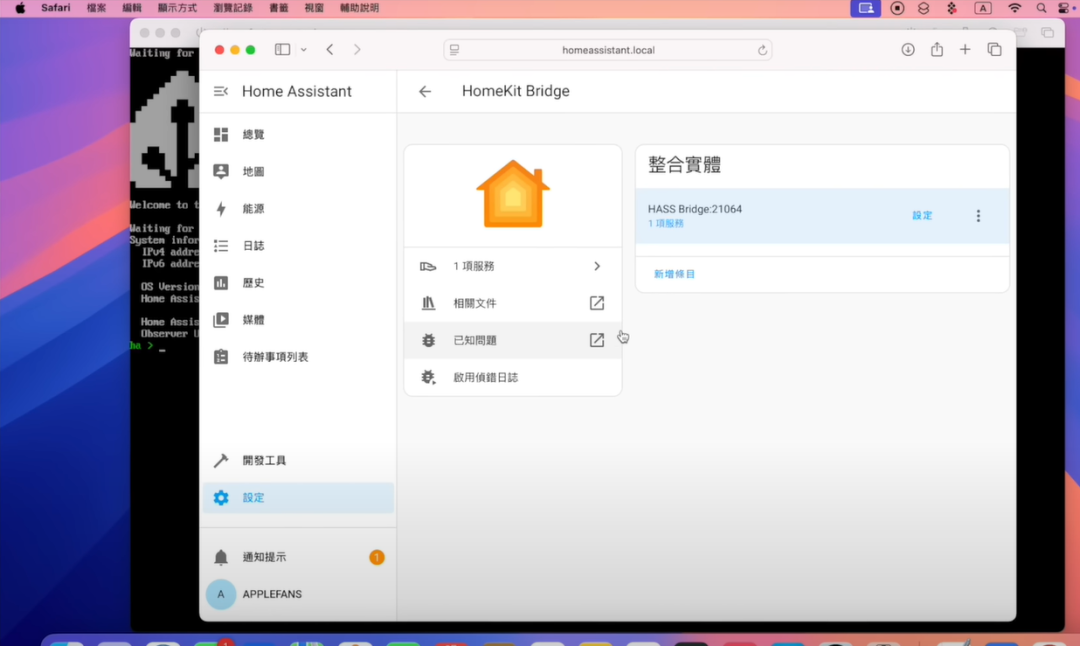Image resolution: width=1080 pixels, height=646 pixels.
Task: Open the Safari tab group dropdown arrow
Action: (304, 50)
